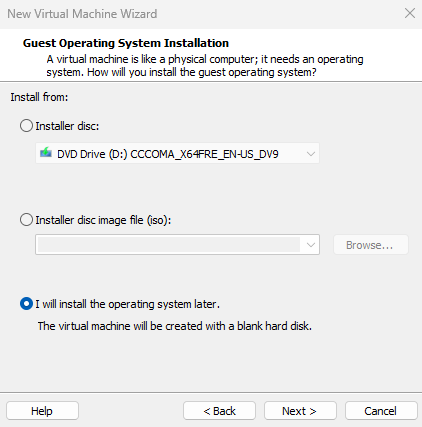Close the New Virtual Machine Wizard window
422x427 pixels.
(410, 14)
